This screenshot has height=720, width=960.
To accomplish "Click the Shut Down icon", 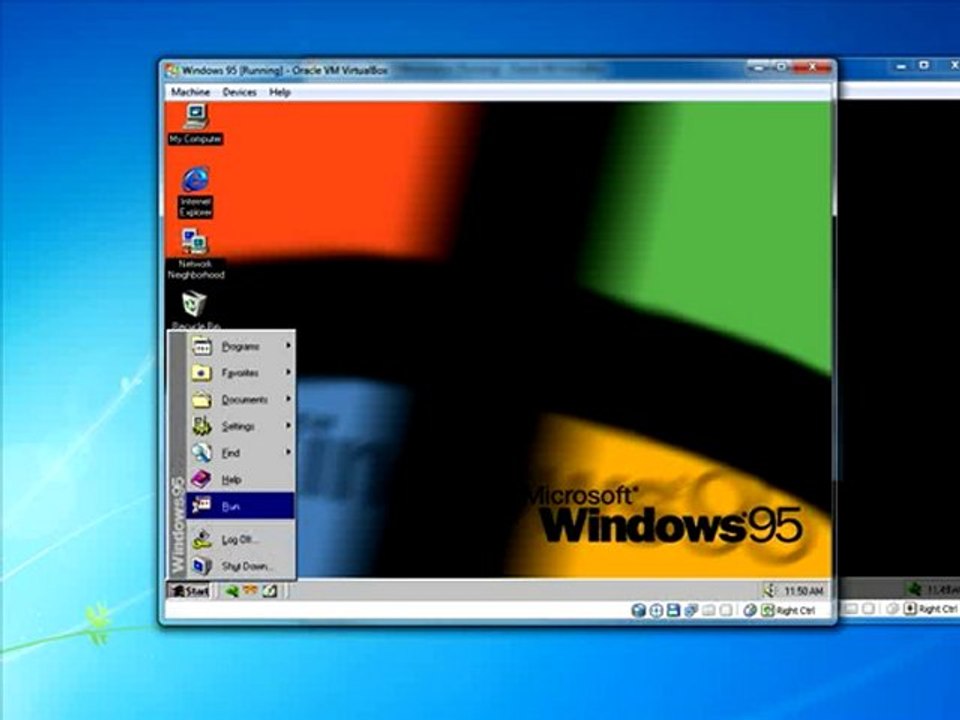I will 201,566.
